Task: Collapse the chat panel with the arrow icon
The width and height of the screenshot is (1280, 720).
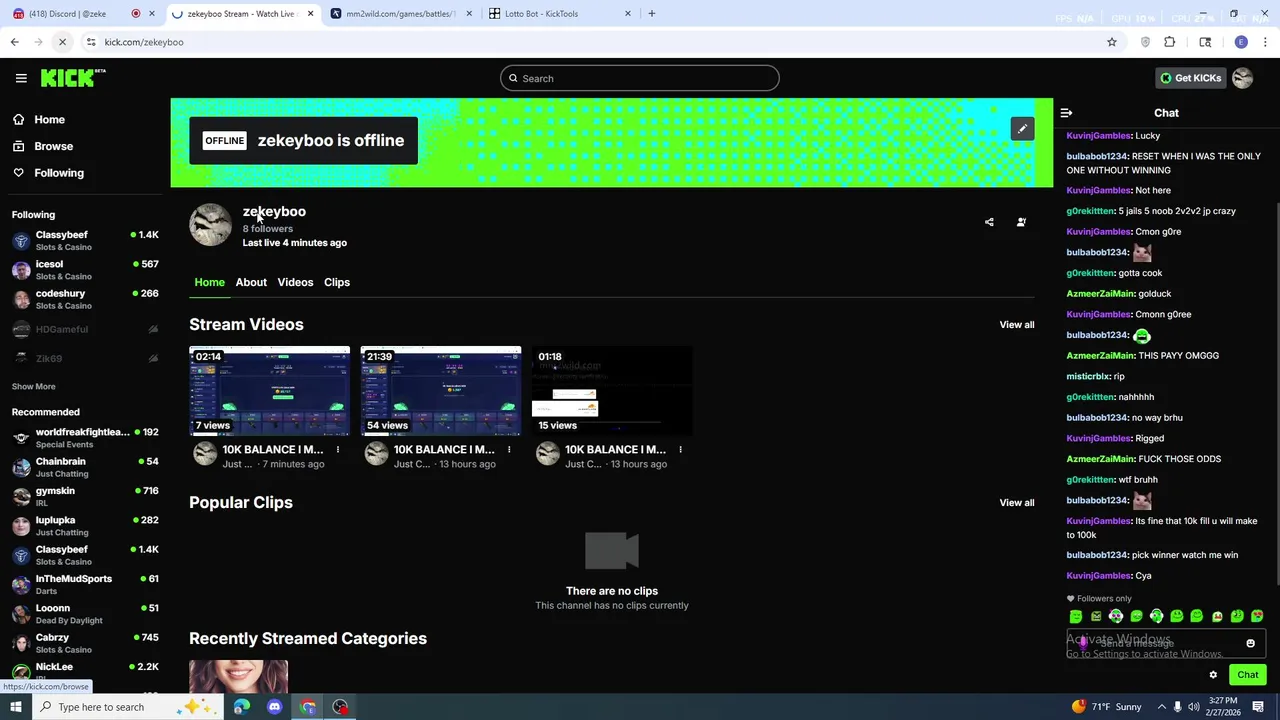Action: pos(1066,113)
